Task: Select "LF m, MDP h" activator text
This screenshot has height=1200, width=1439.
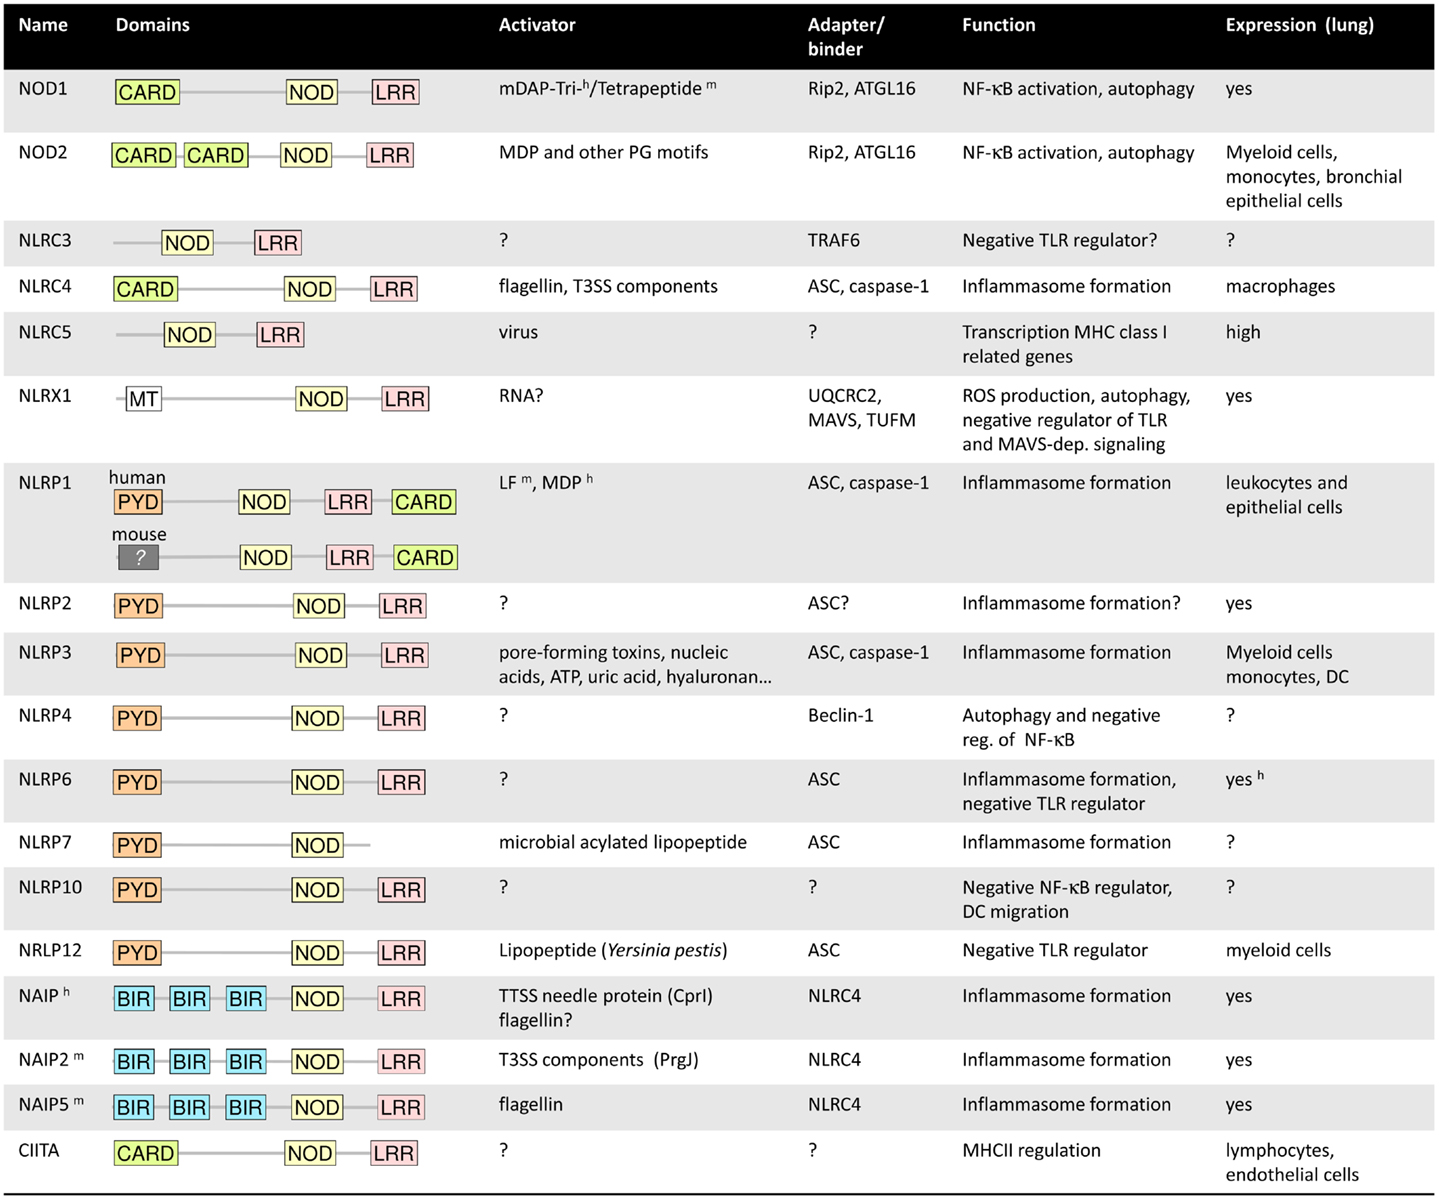Action: pyautogui.click(x=545, y=482)
